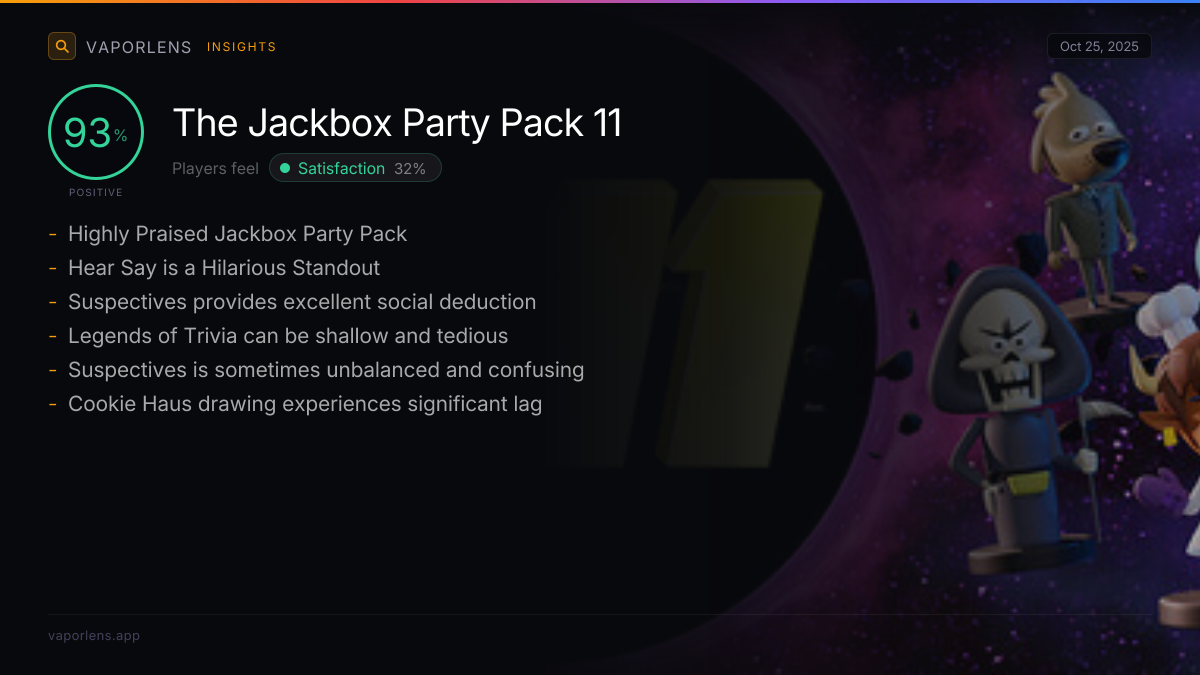Click Cookie Haus drawing lag bullet
1200x675 pixels.
(305, 404)
